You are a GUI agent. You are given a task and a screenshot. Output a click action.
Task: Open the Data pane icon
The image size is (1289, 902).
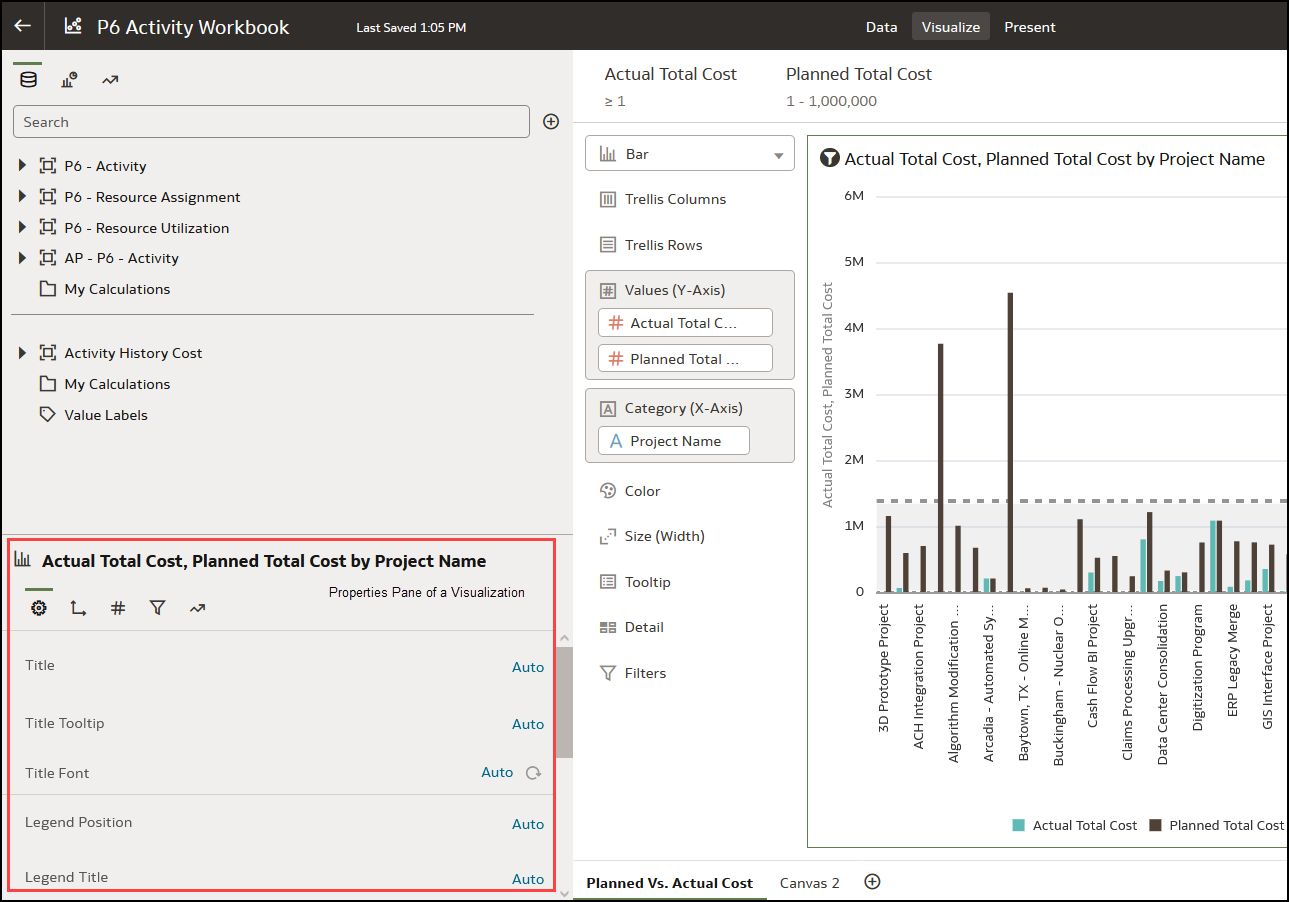click(x=28, y=80)
